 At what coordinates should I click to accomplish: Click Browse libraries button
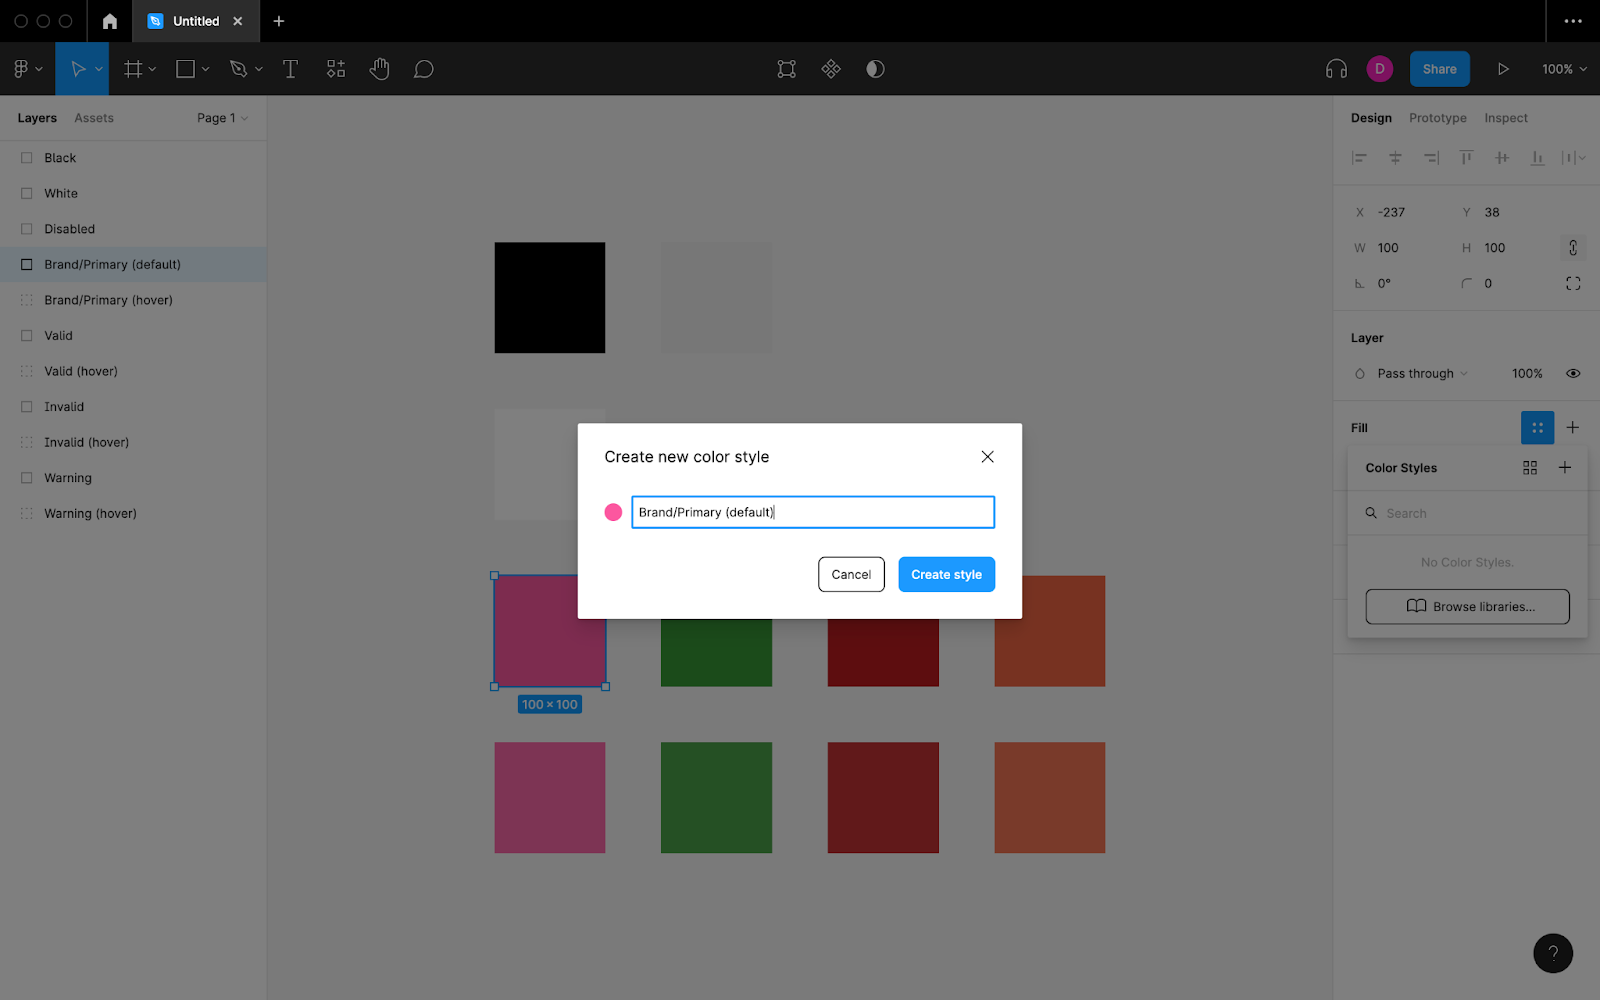click(x=1467, y=607)
